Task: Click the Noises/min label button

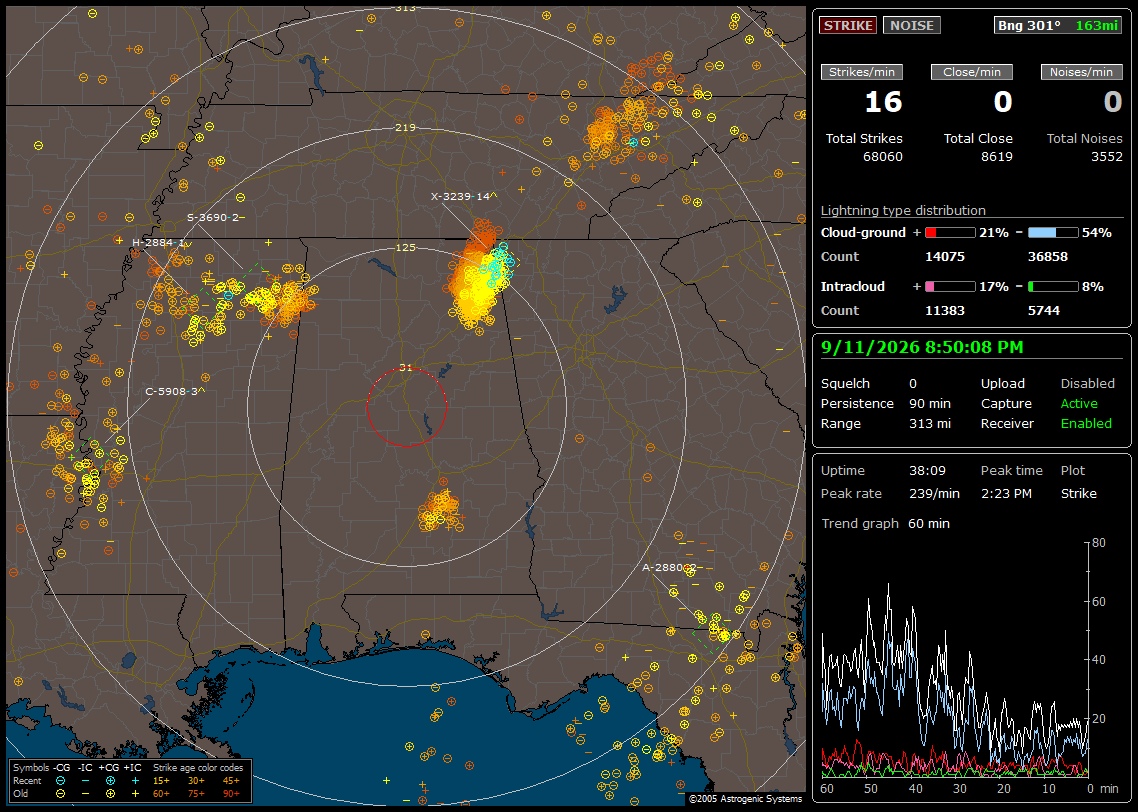Action: coord(1081,72)
